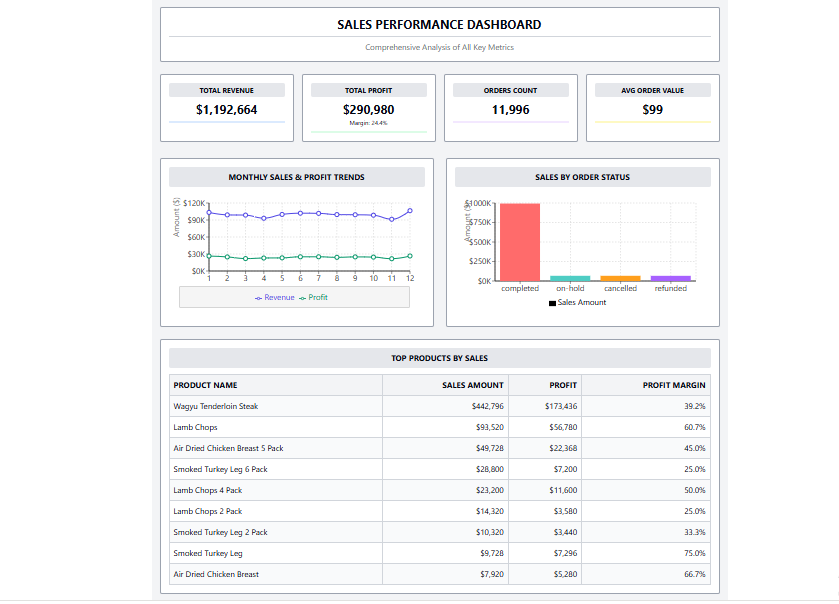This screenshot has height=604, width=839.
Task: Sort the table by the PROFIT MARGIN header
Action: 675,385
